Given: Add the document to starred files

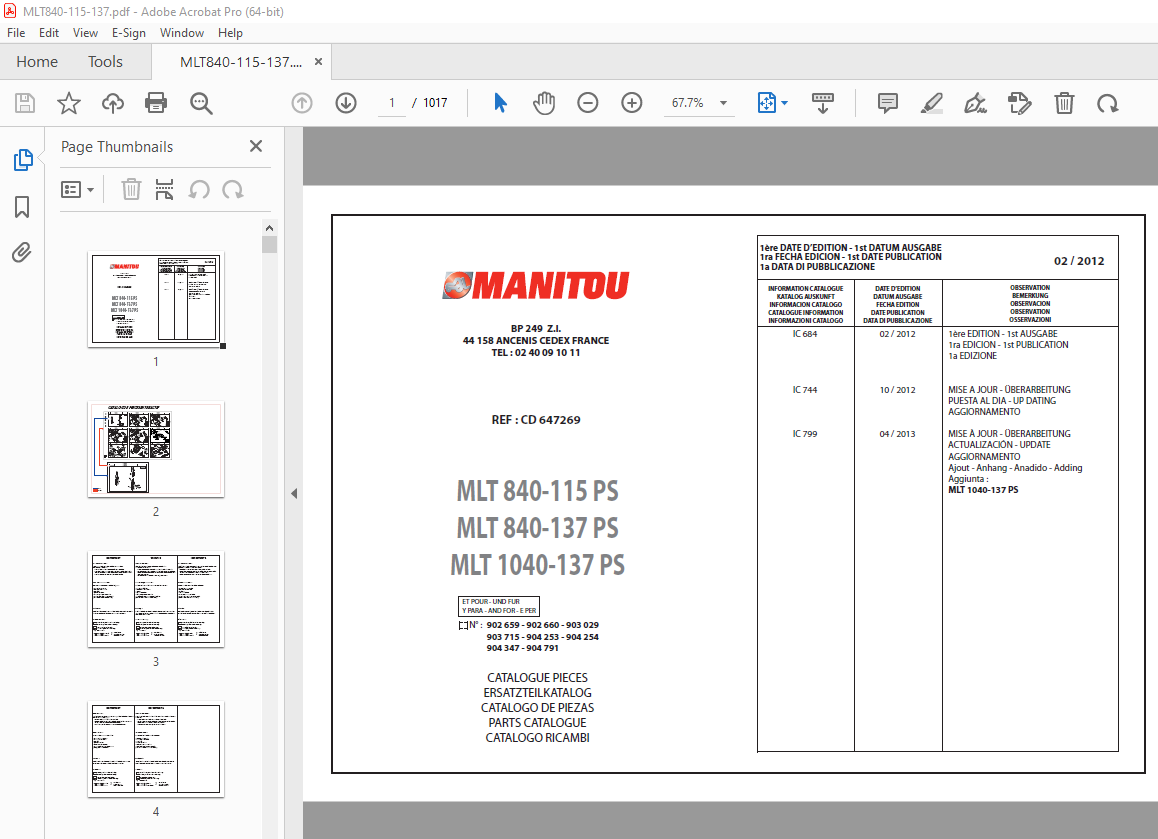Looking at the screenshot, I should click(x=69, y=103).
